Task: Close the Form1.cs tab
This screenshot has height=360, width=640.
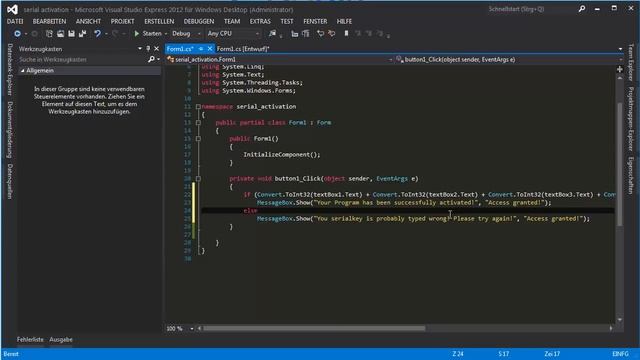Action: [210, 49]
